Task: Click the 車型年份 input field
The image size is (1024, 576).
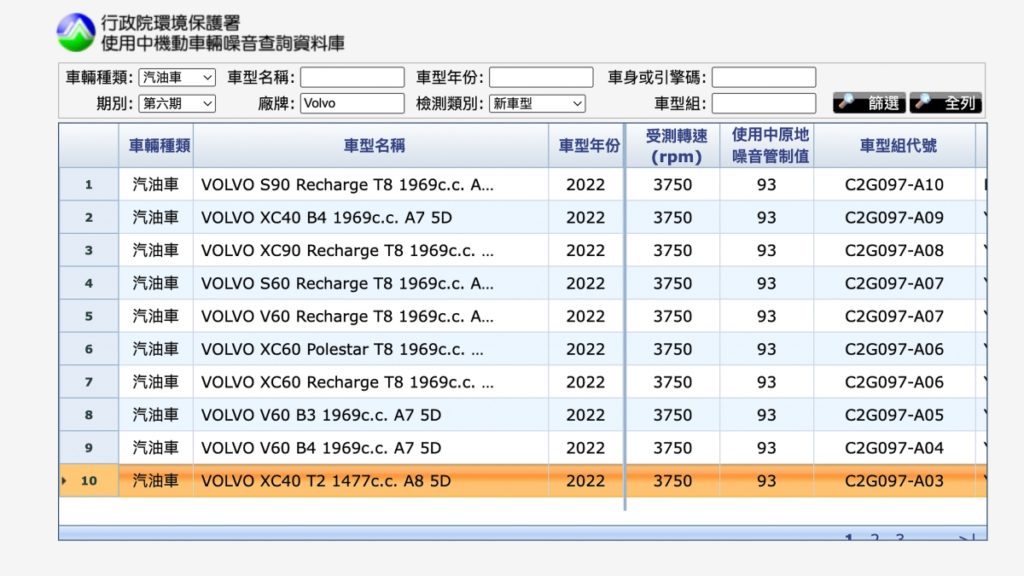Action: (541, 78)
